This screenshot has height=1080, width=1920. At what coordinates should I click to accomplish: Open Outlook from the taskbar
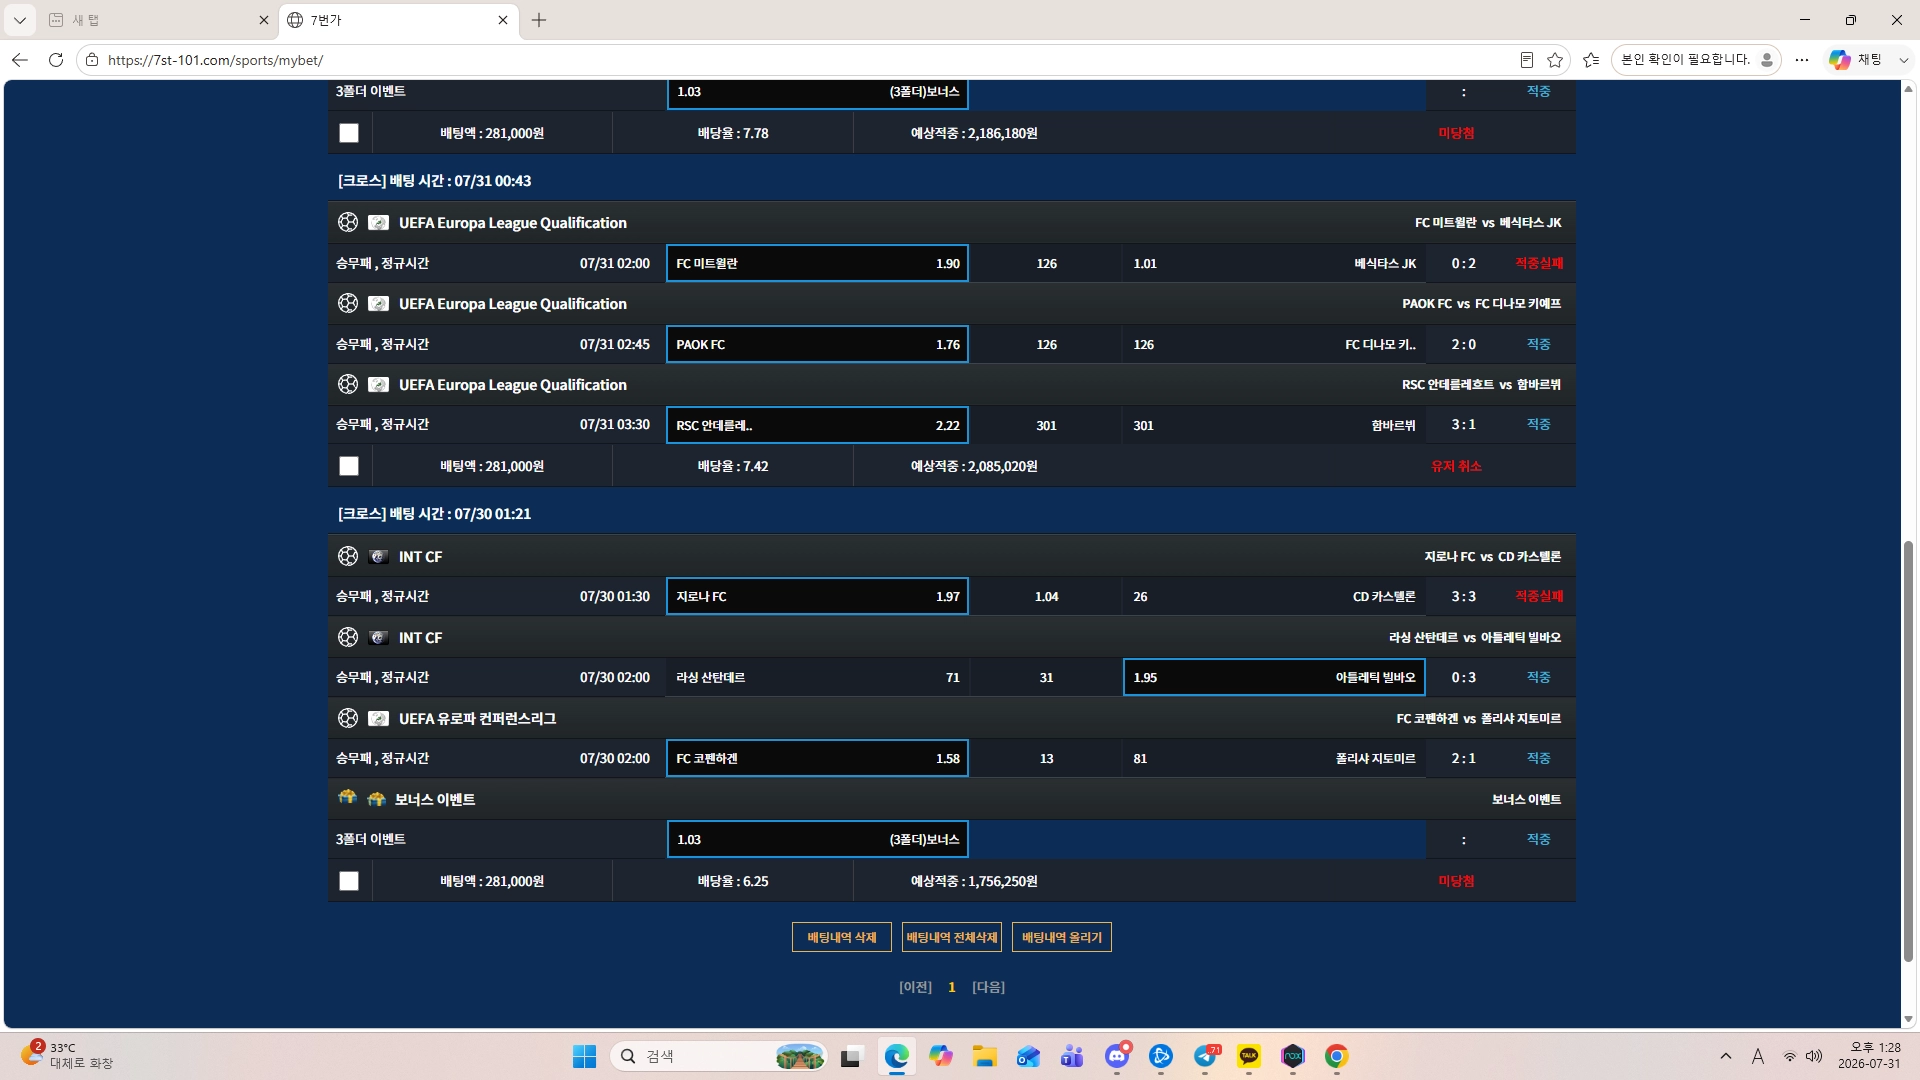click(1028, 1056)
